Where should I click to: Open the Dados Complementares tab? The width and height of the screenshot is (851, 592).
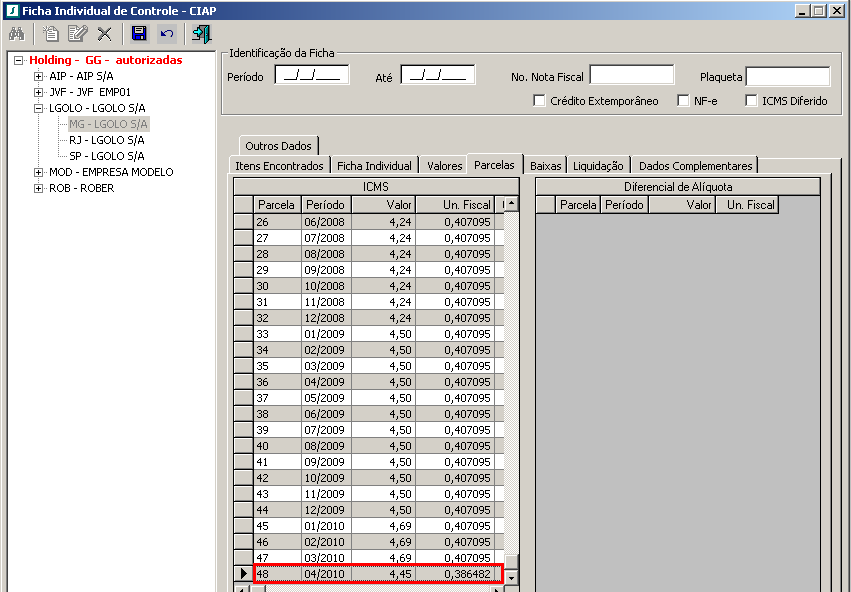click(x=695, y=166)
